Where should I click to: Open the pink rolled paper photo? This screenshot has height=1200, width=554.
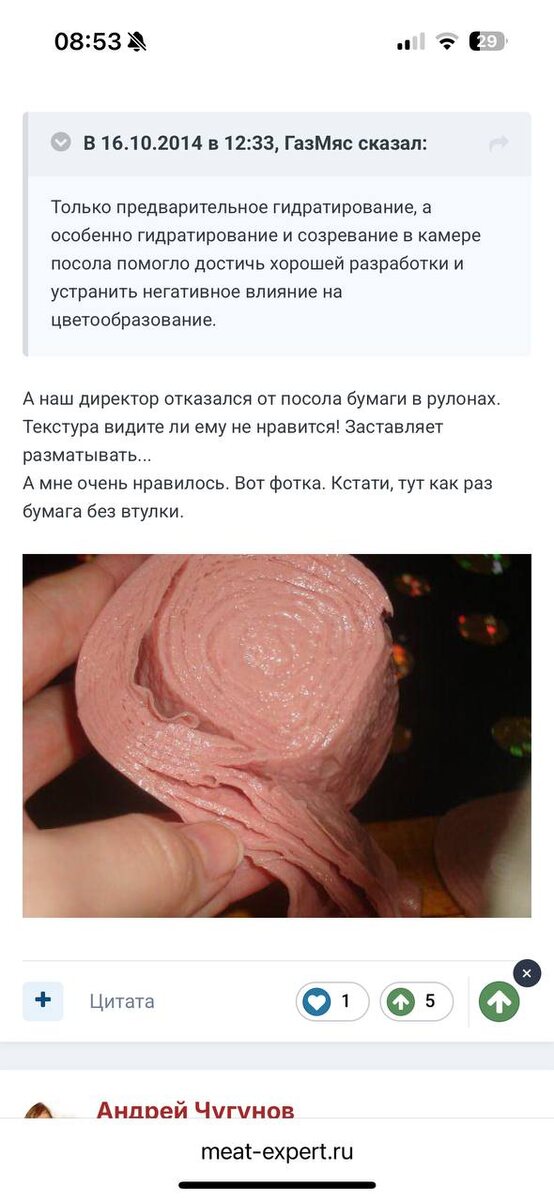tap(277, 736)
